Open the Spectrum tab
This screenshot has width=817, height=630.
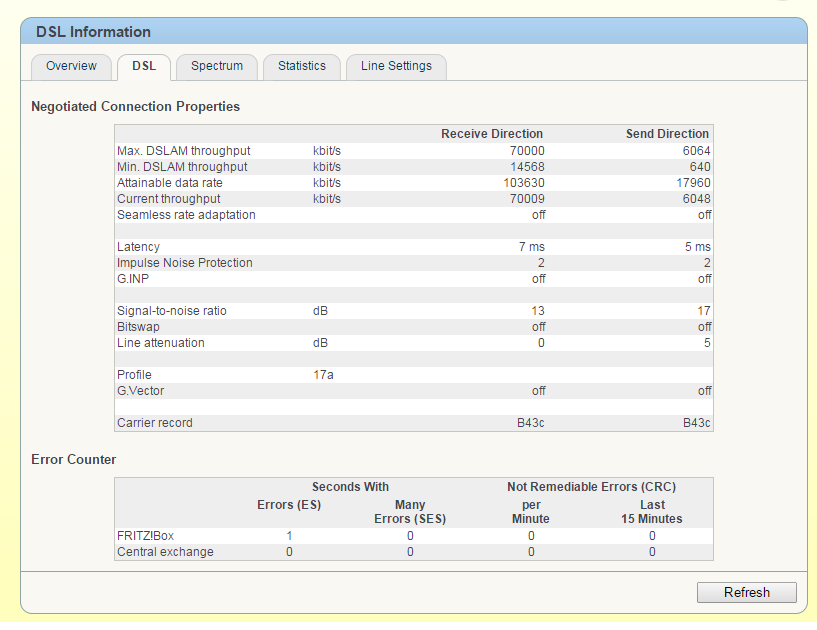pos(217,66)
